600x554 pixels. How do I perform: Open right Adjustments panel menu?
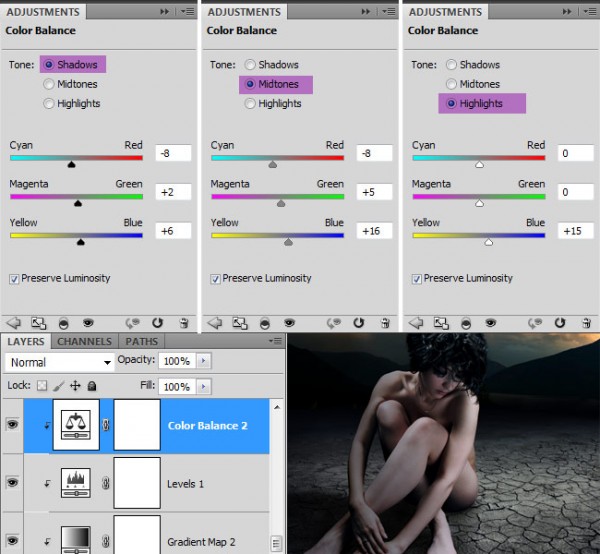tap(590, 11)
